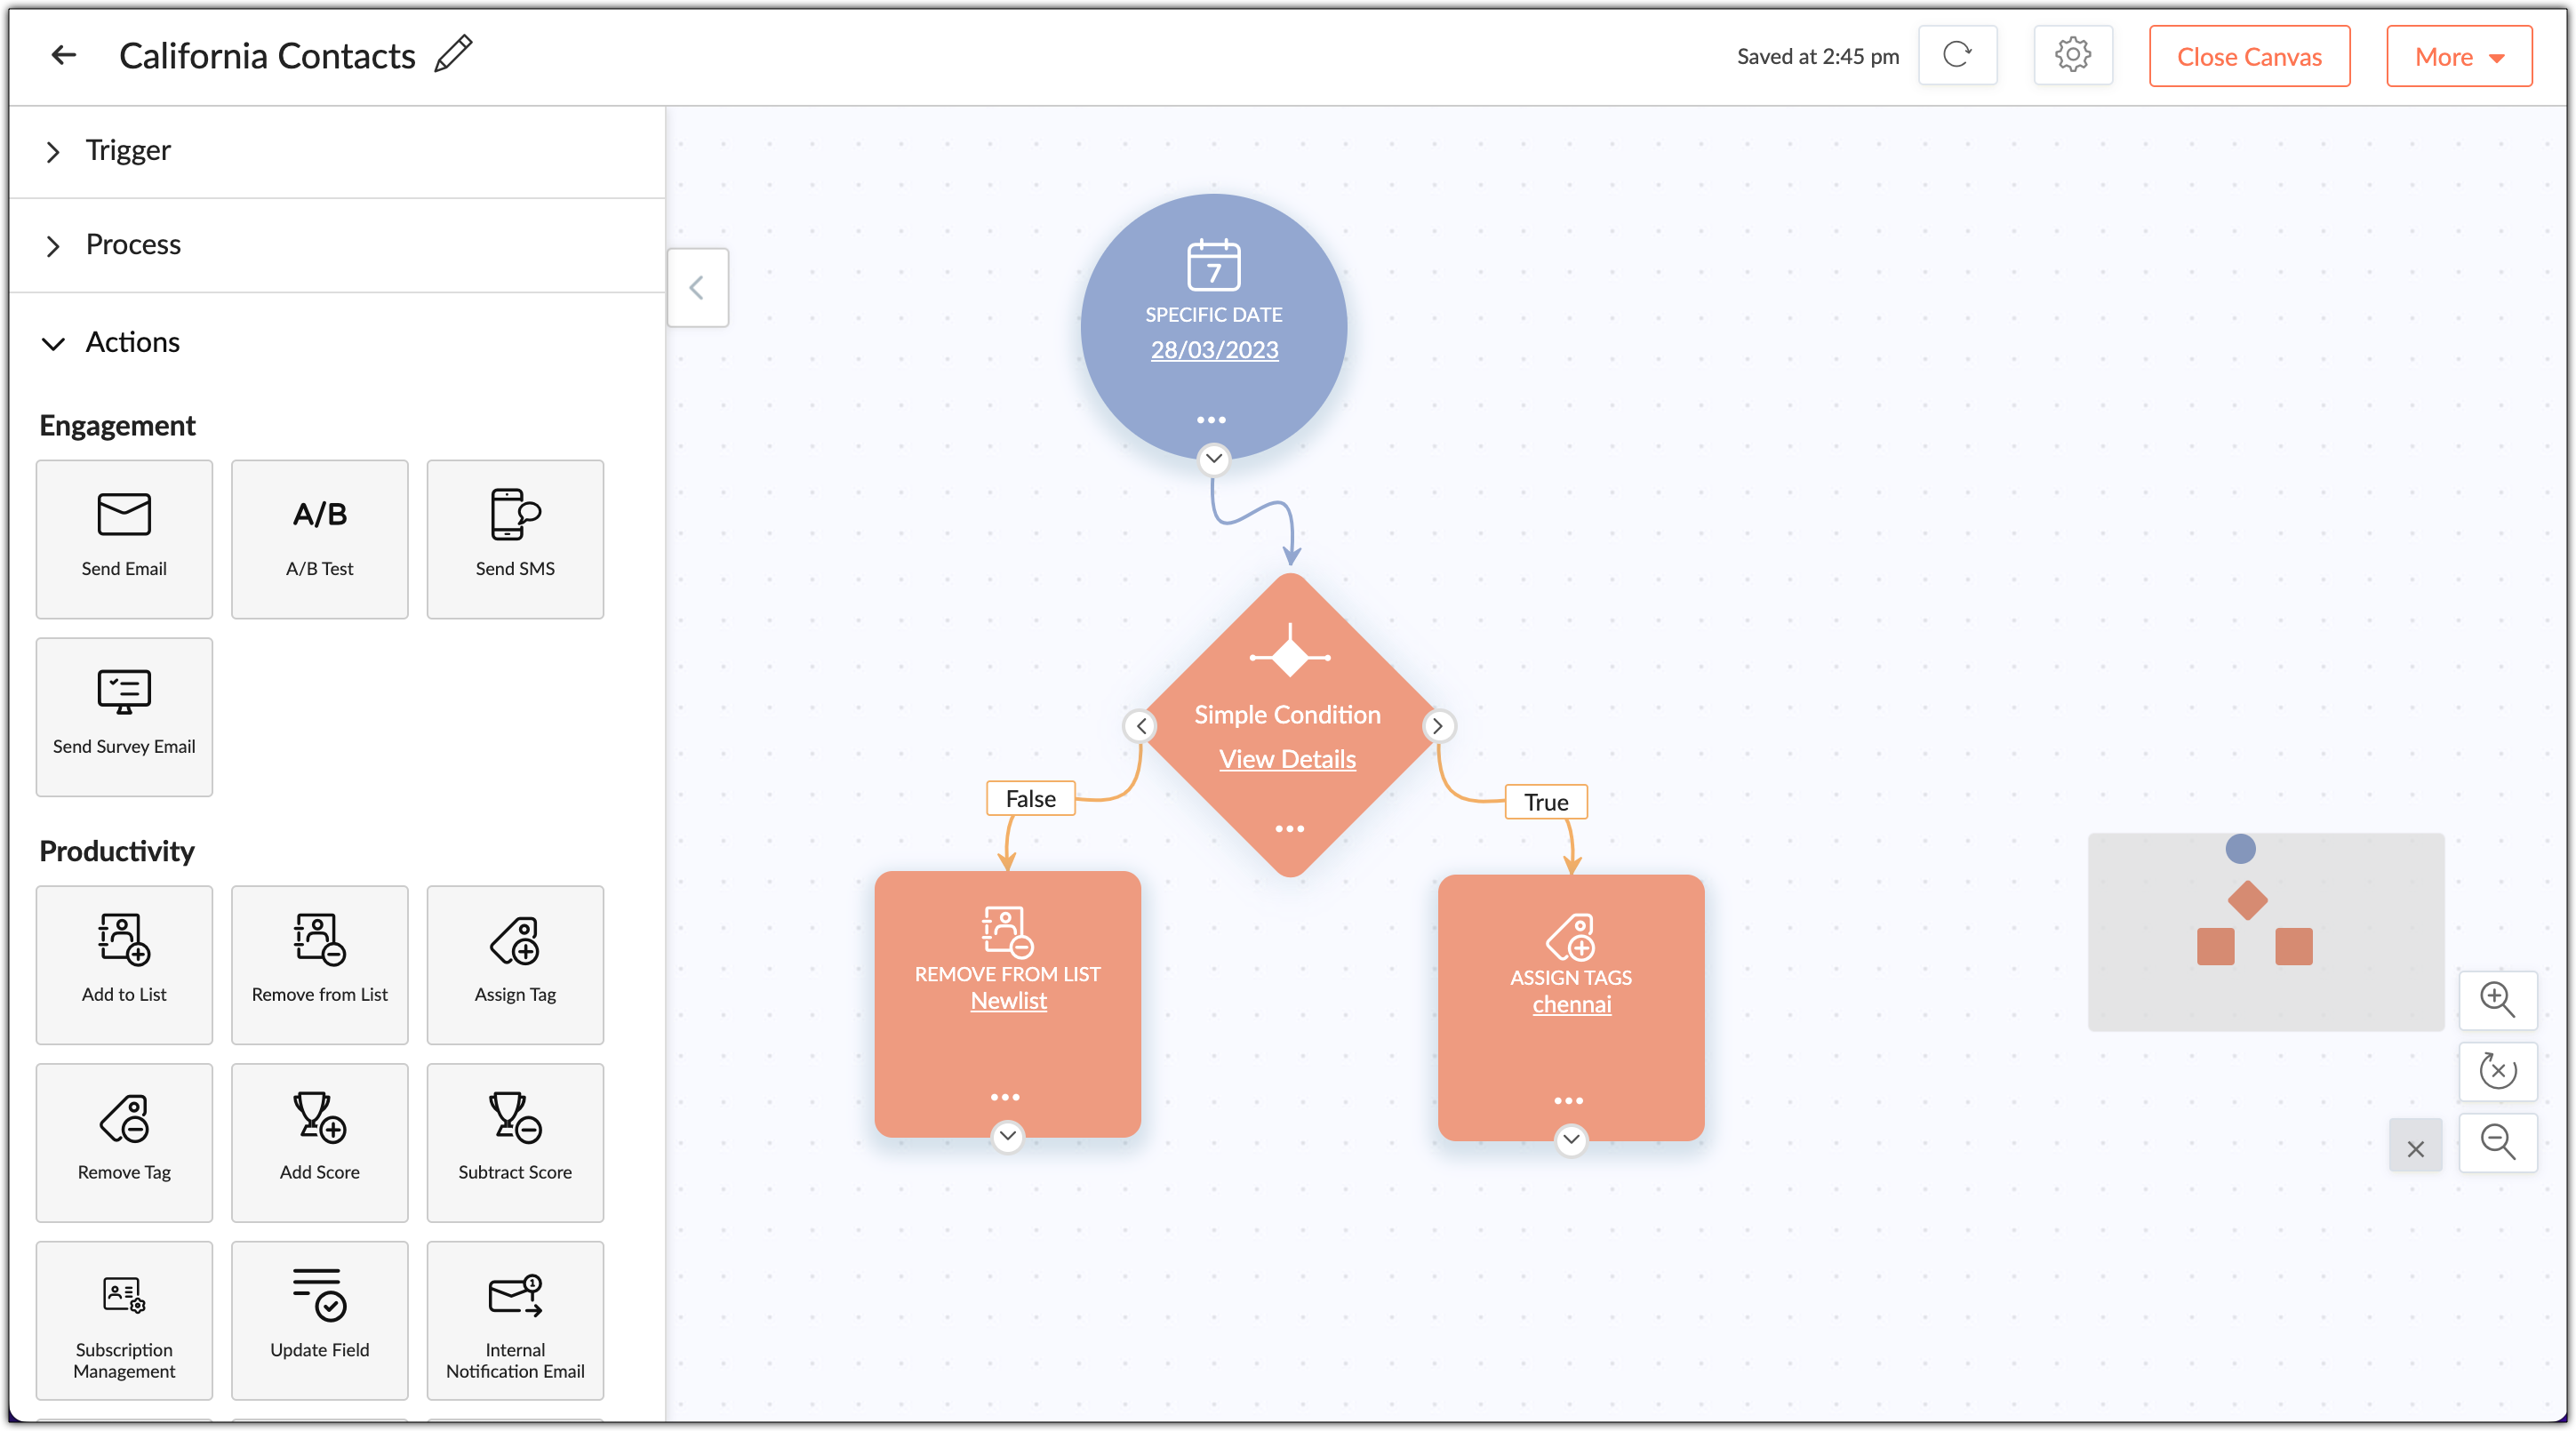Select the Remove from List action

pos(320,965)
